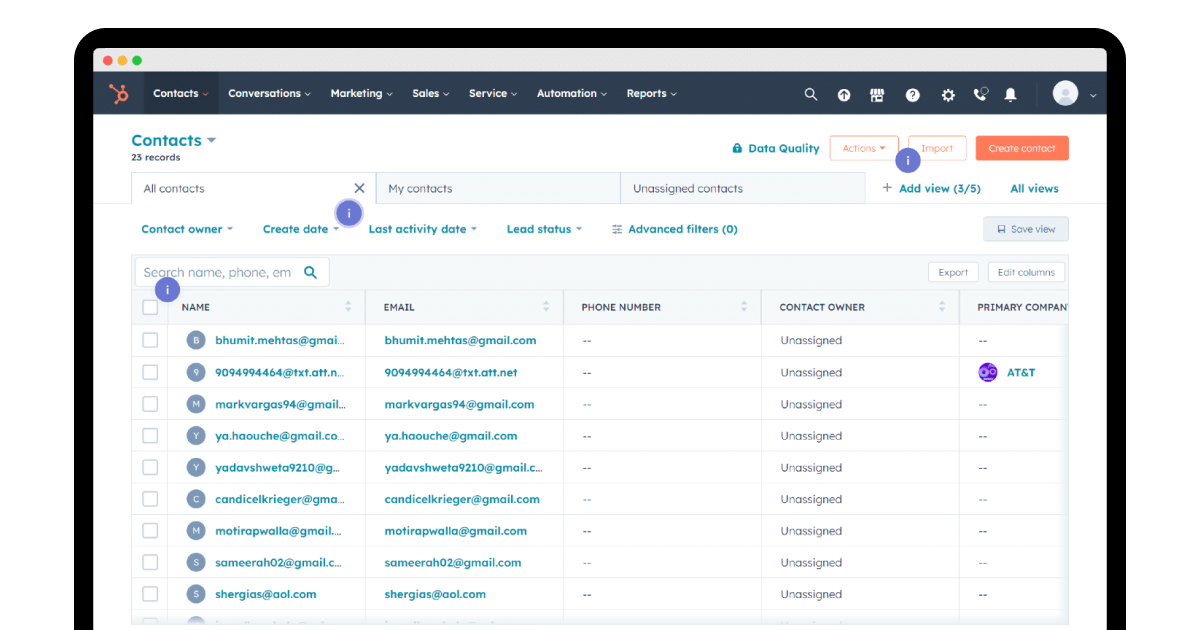Image resolution: width=1200 pixels, height=630 pixels.
Task: Check the row checkbox for bhumit.mehtas
Action: [x=150, y=339]
